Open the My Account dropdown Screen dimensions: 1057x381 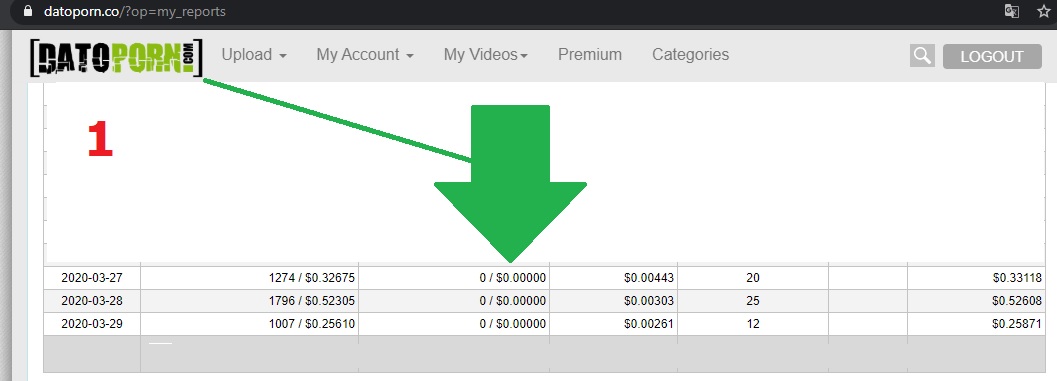click(x=365, y=55)
